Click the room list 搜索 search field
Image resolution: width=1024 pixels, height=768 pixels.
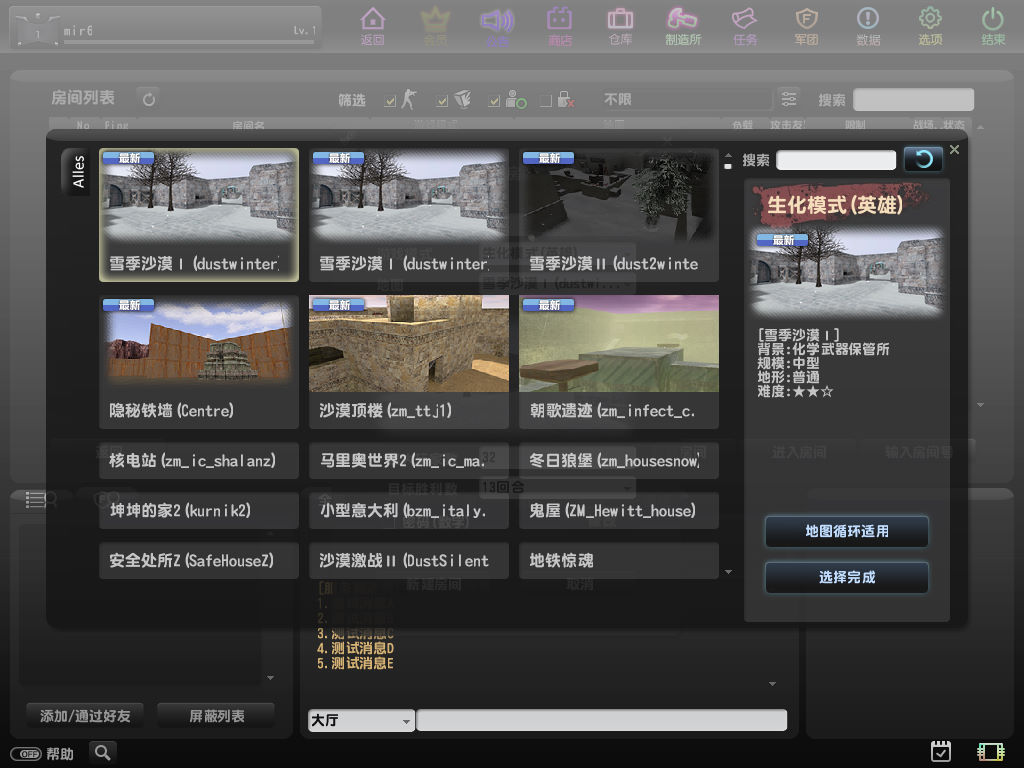[x=913, y=99]
